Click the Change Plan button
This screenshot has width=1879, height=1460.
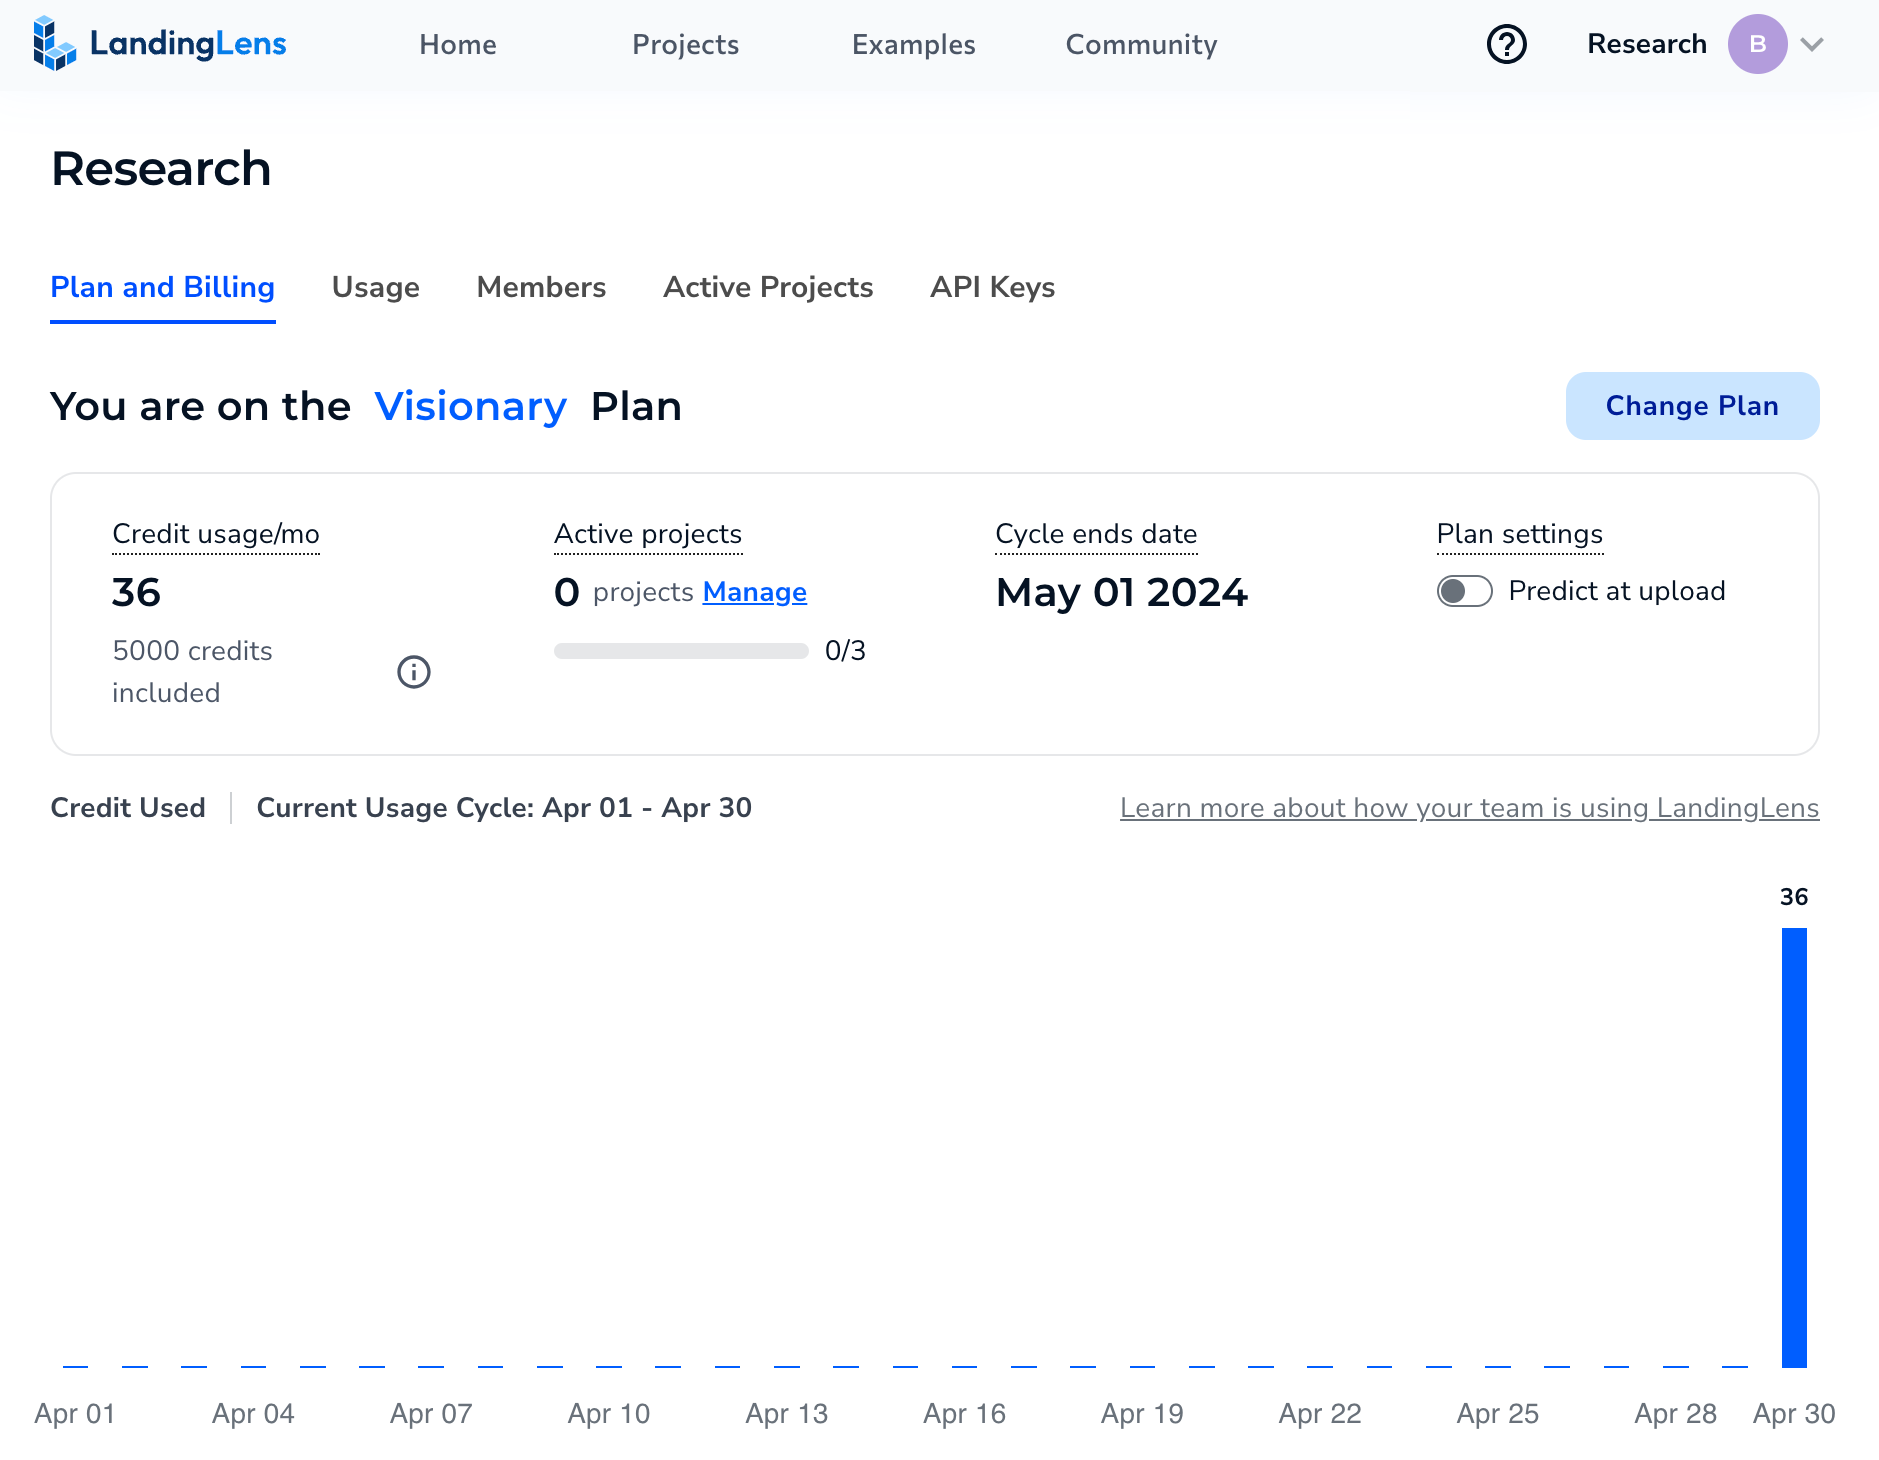1692,406
